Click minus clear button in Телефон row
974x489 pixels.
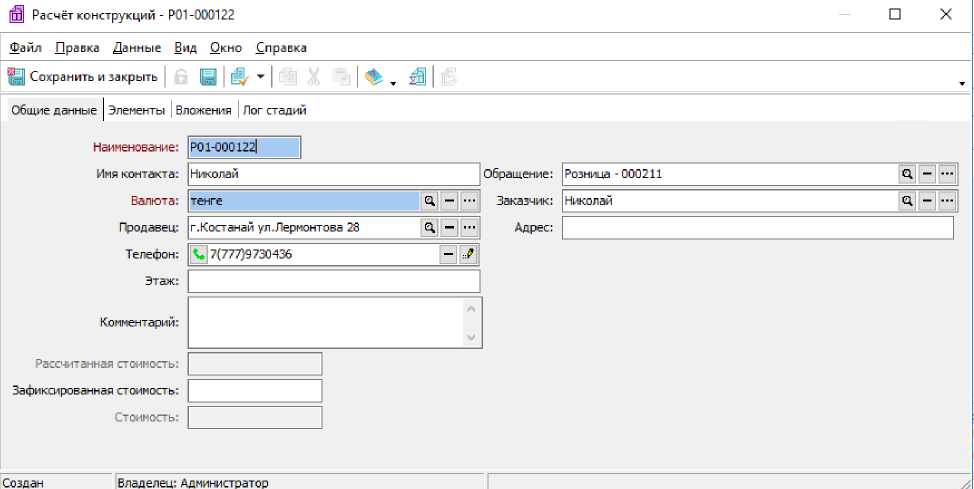[448, 254]
